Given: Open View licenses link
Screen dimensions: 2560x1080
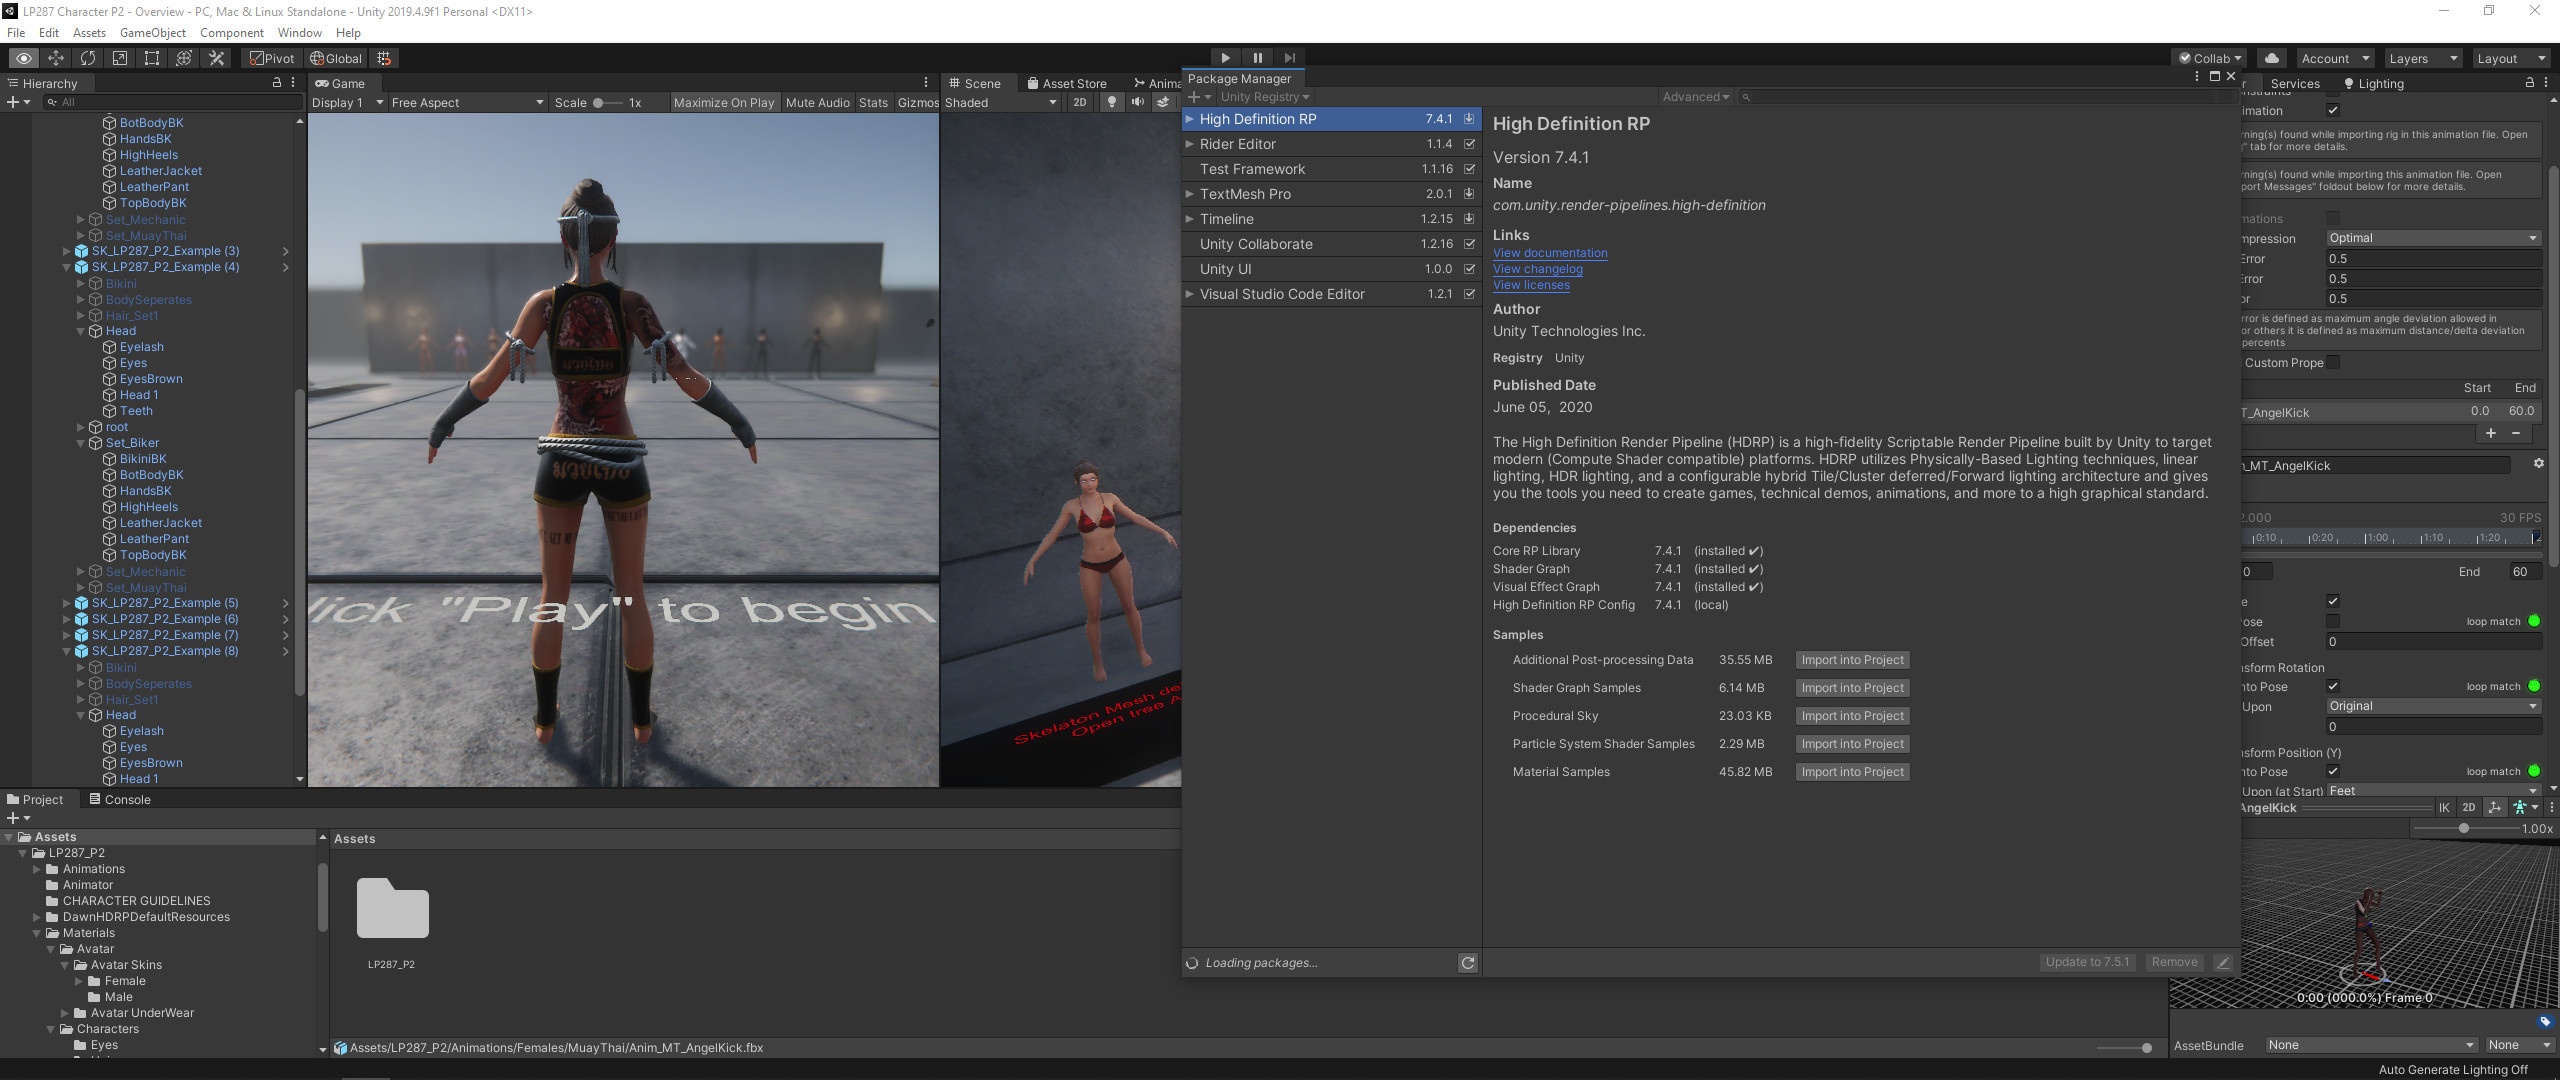Looking at the screenshot, I should [1531, 285].
